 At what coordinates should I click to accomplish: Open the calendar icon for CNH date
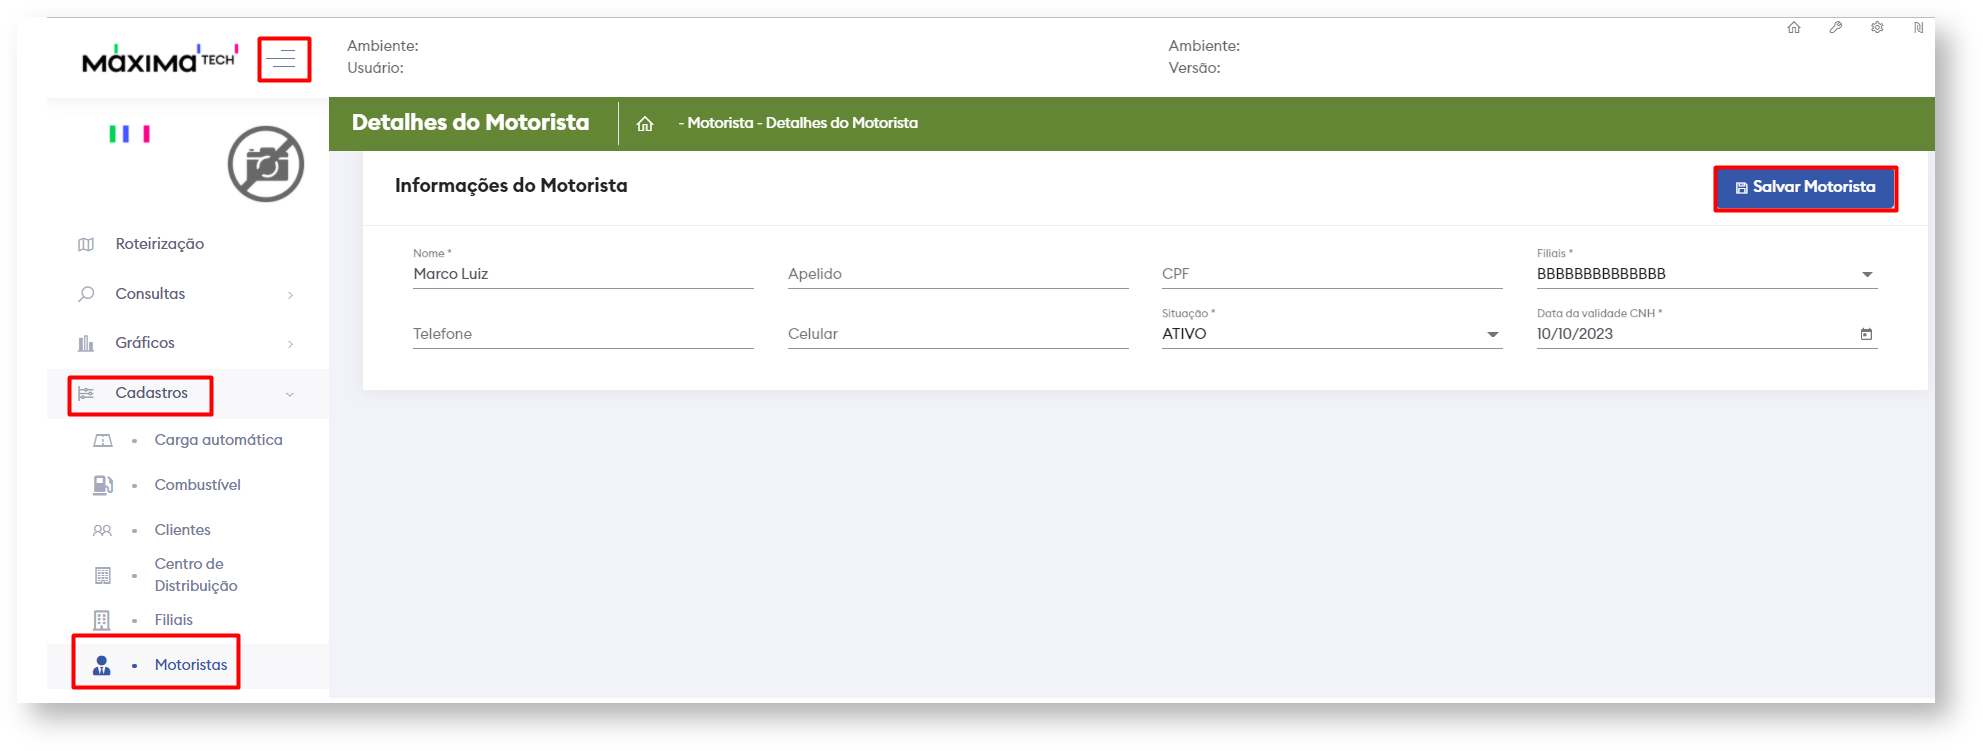(1866, 334)
